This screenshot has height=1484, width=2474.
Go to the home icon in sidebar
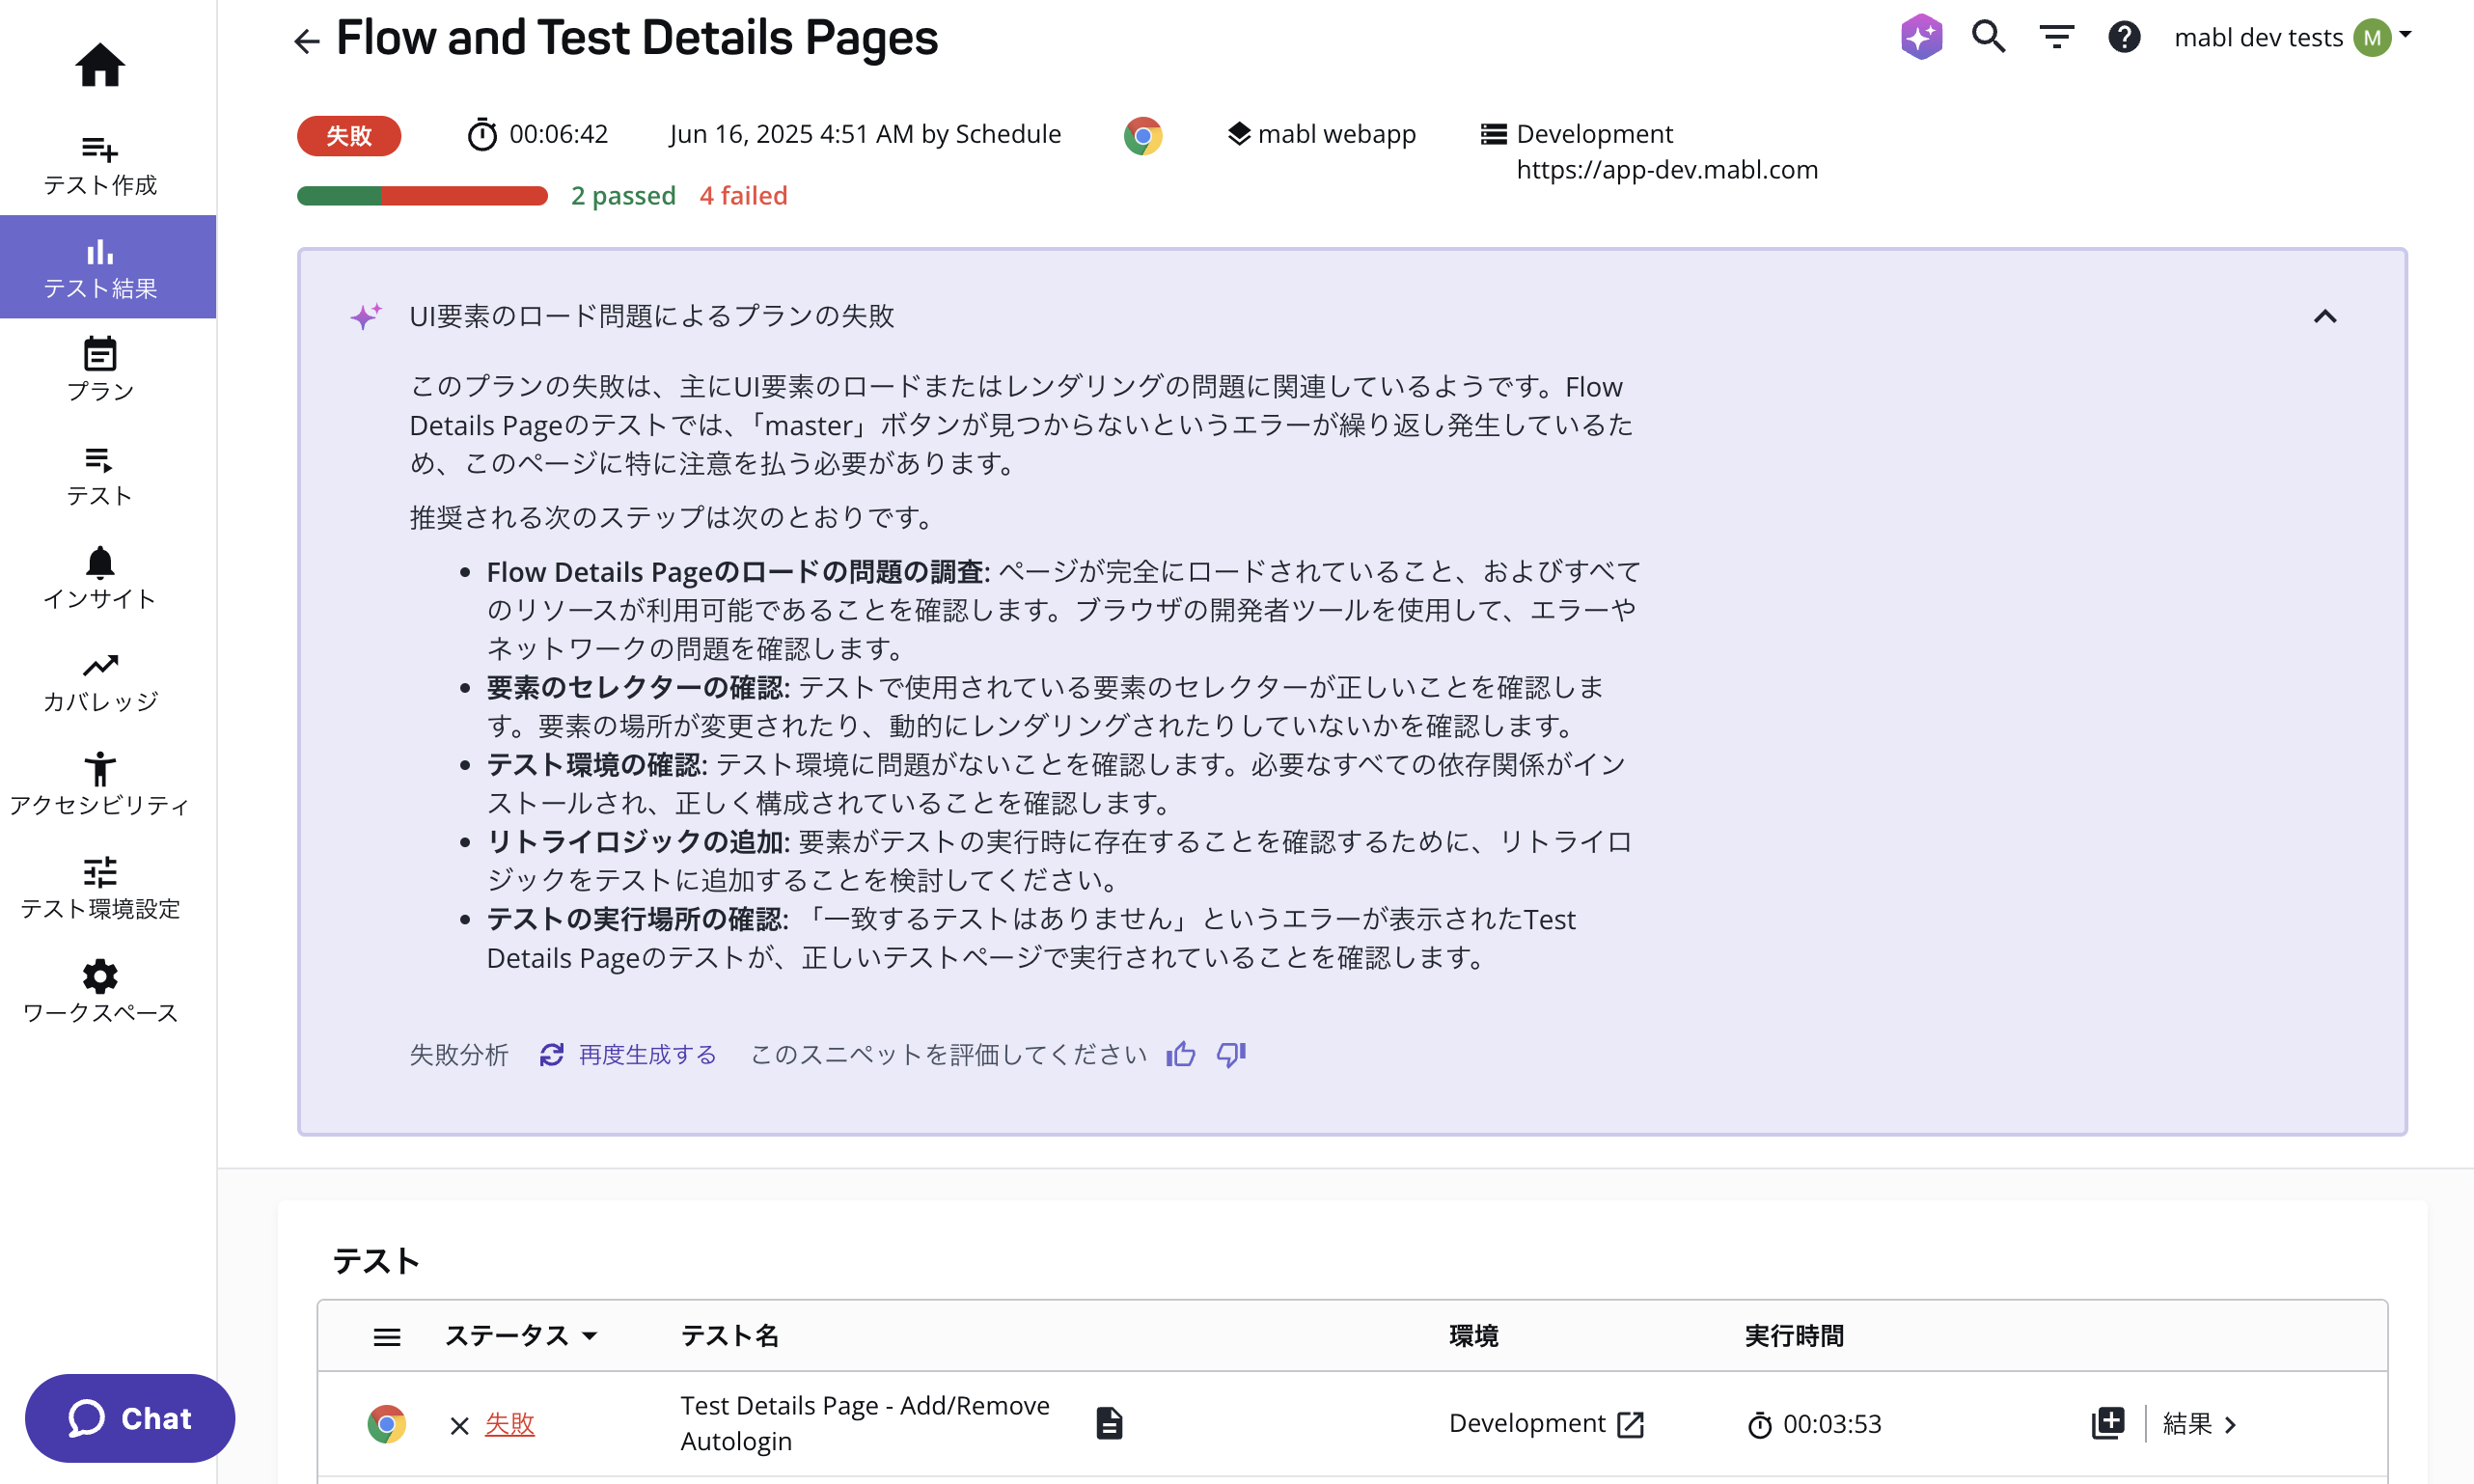(x=100, y=65)
